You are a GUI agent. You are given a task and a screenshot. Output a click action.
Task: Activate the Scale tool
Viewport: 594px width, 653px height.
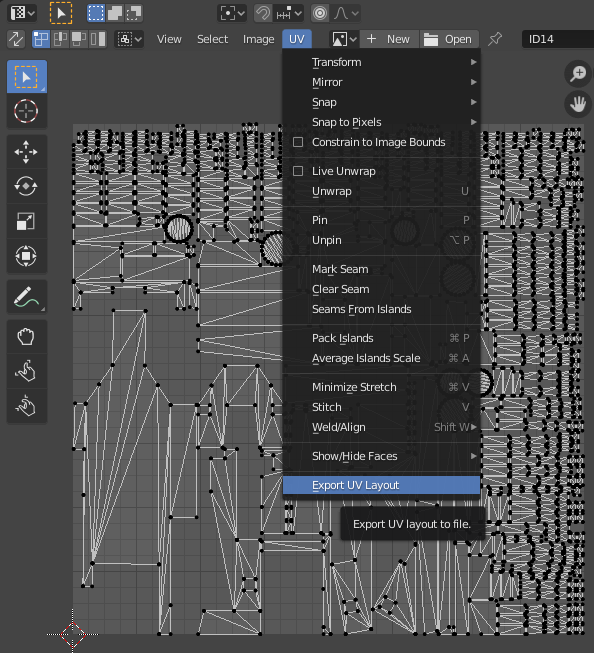27,221
